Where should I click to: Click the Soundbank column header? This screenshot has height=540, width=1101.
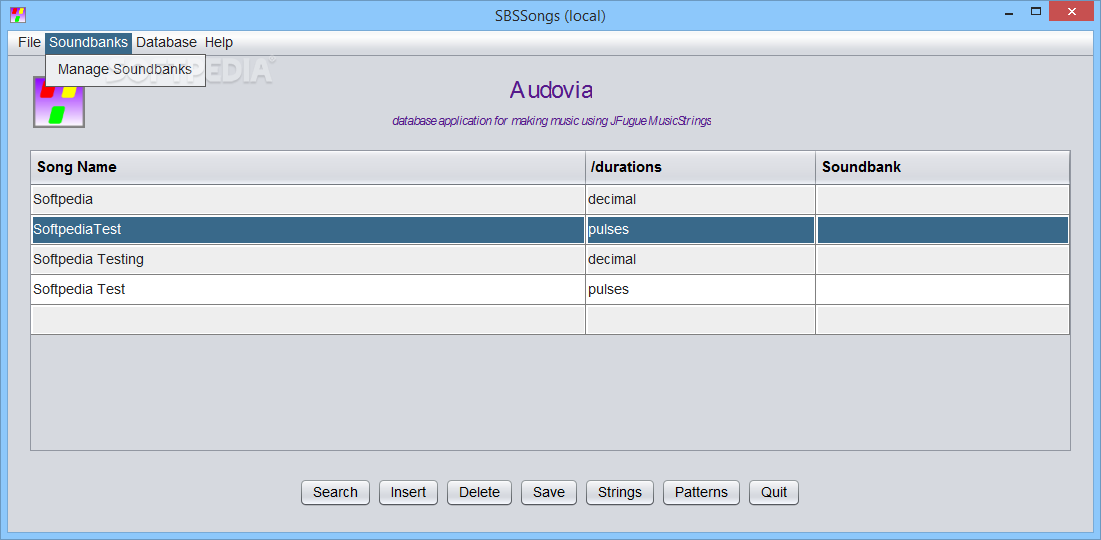pyautogui.click(x=942, y=167)
